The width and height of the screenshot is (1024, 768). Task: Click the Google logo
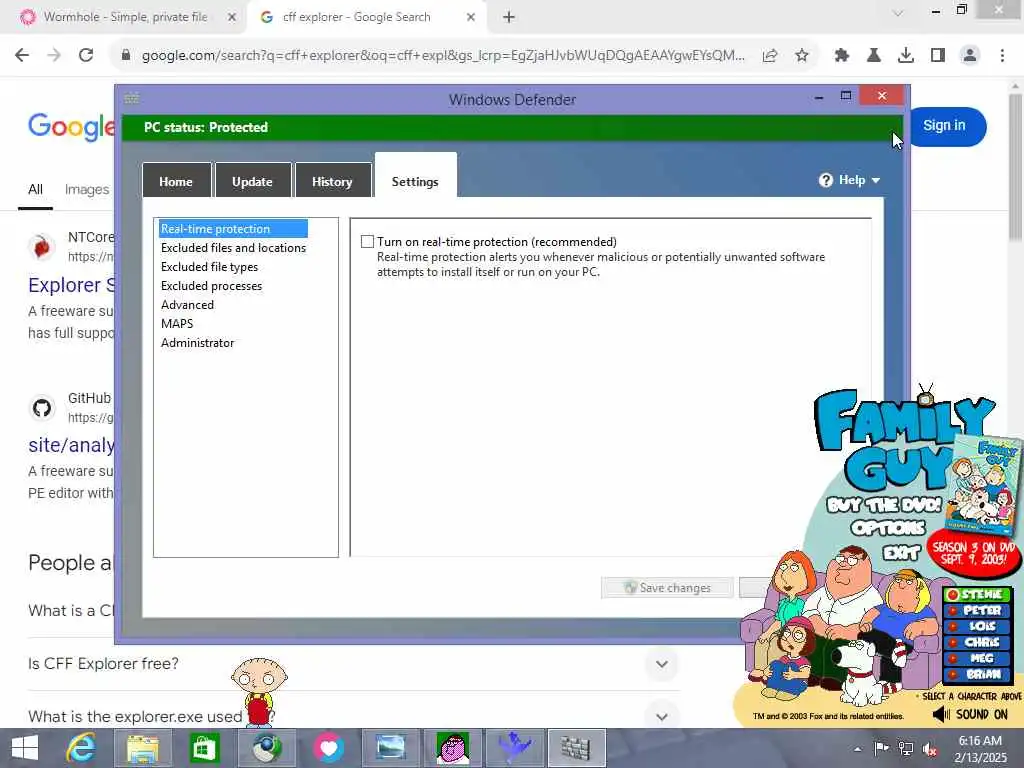[71, 126]
